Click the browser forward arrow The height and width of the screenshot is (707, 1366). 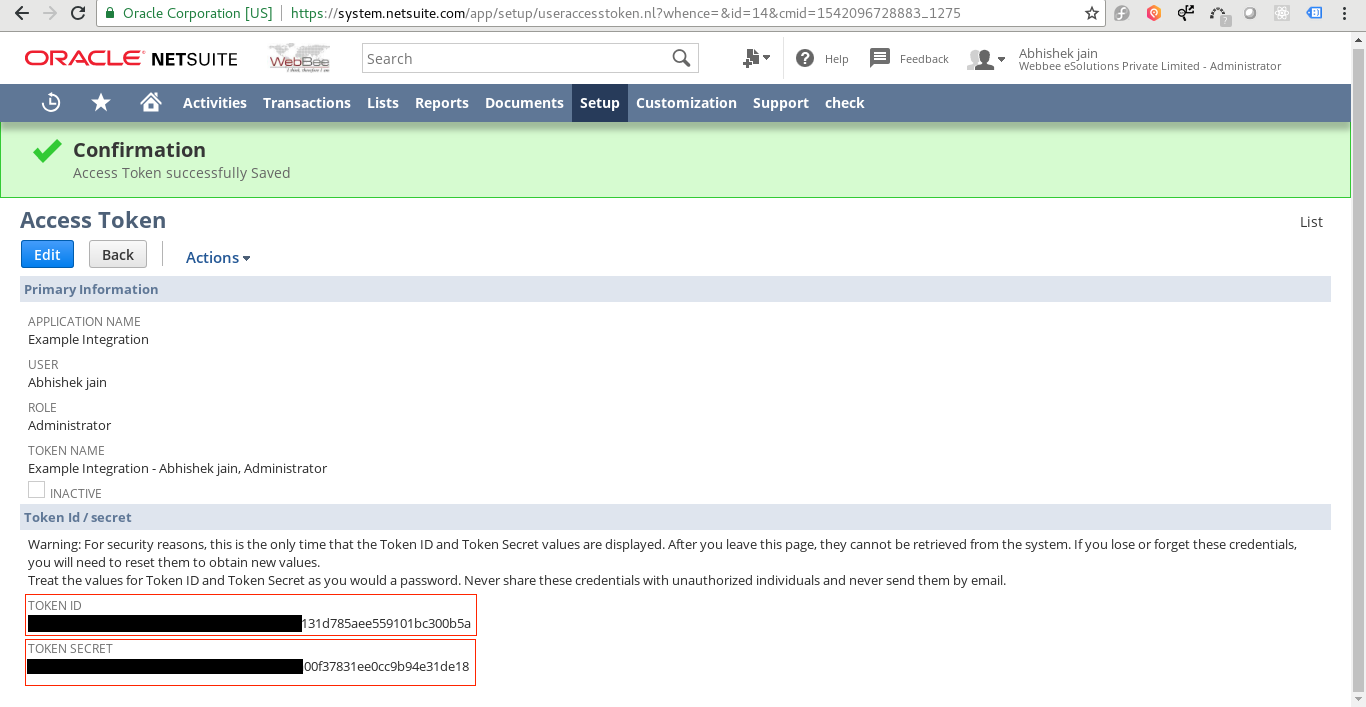[50, 14]
